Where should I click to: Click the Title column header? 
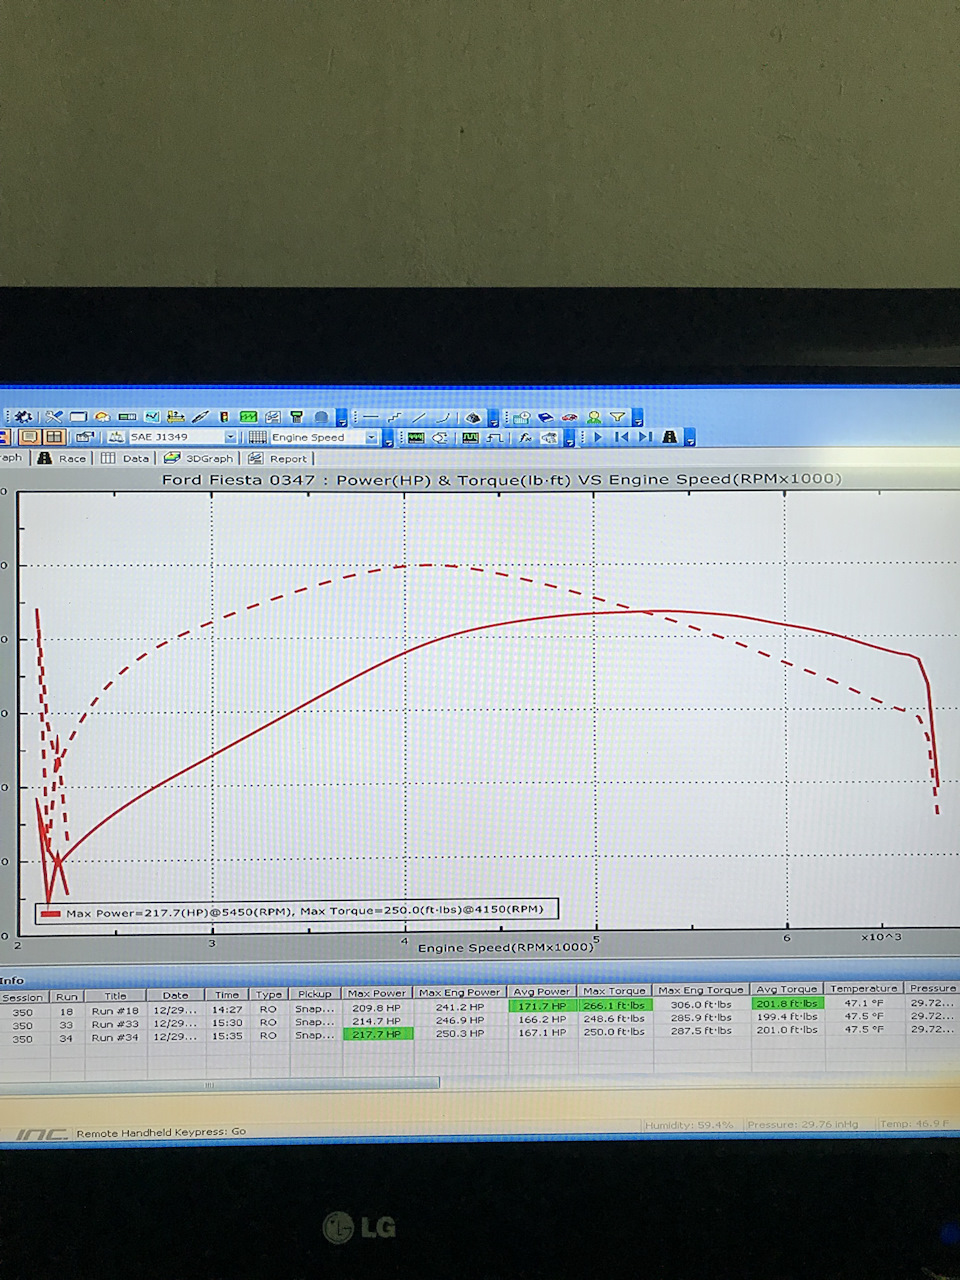pyautogui.click(x=115, y=995)
